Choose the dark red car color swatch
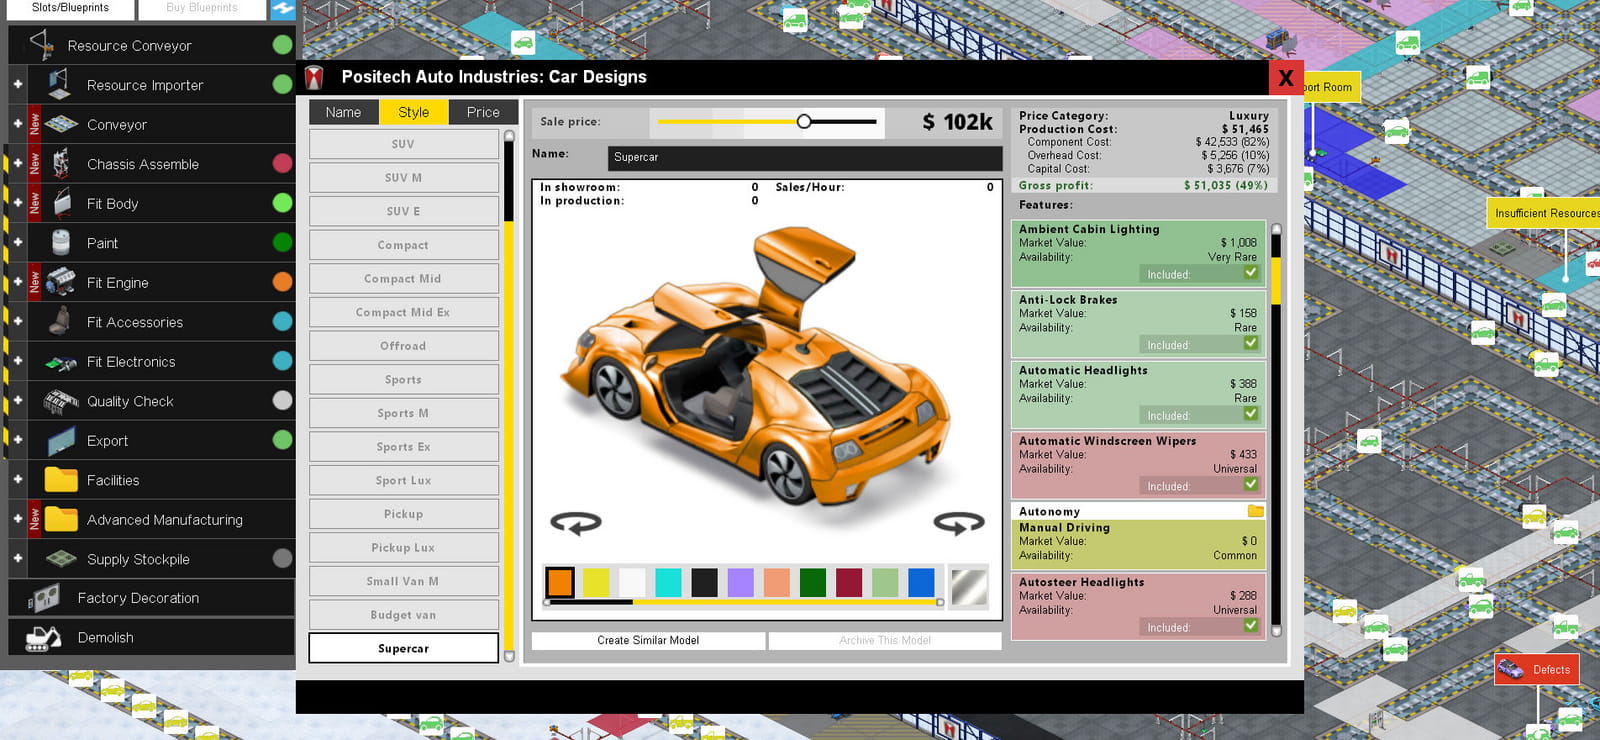The height and width of the screenshot is (740, 1600). pos(849,582)
